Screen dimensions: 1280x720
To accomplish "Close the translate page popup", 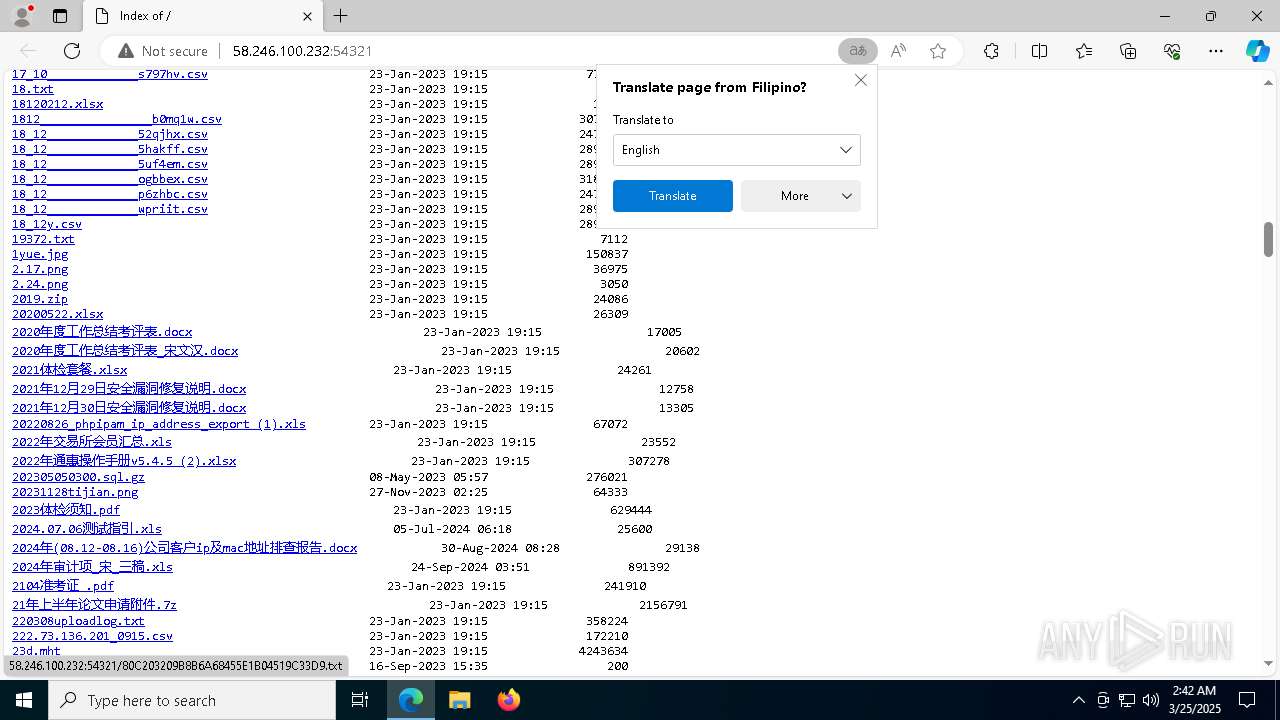I will [x=861, y=80].
